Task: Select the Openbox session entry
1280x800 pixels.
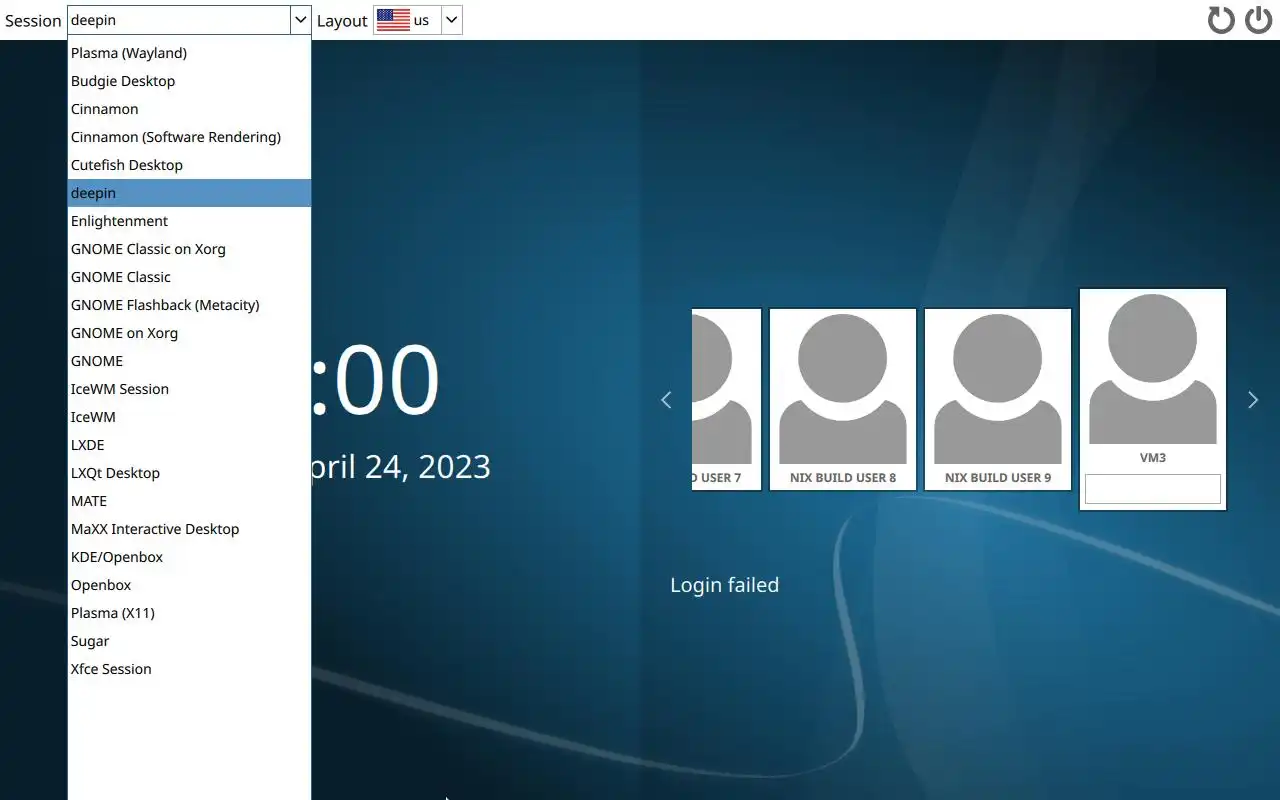Action: 189,585
